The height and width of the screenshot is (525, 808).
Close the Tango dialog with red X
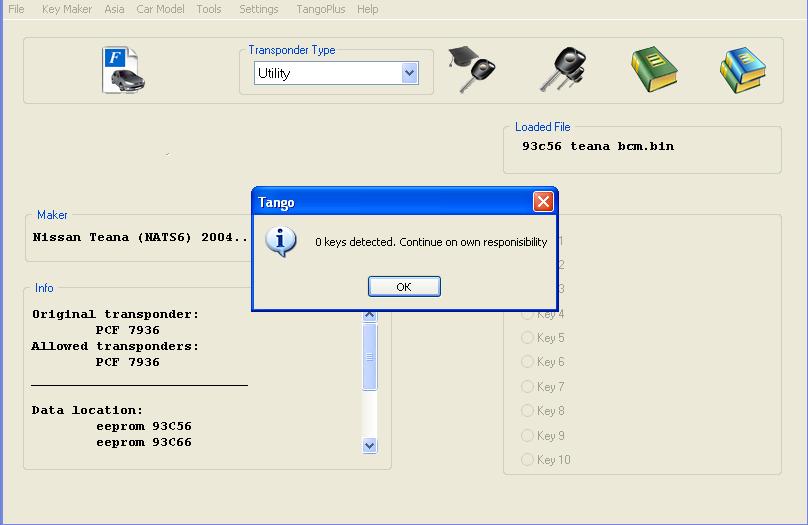point(543,201)
